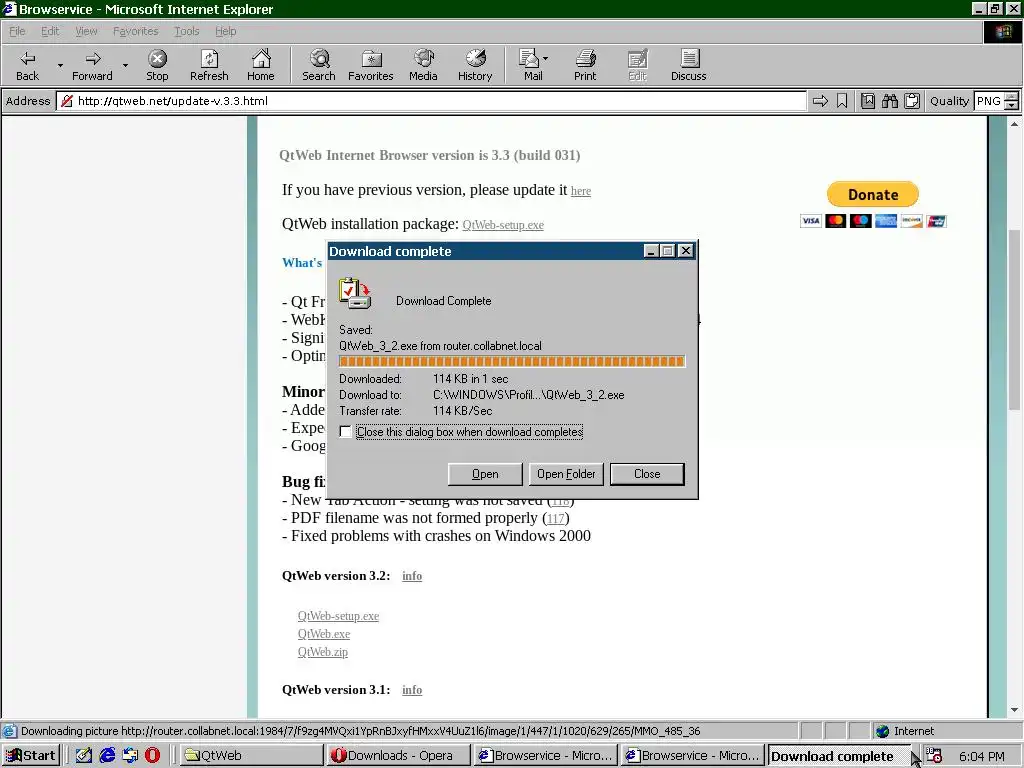This screenshot has width=1024, height=768.
Task: Click the 6:04 PM clock
Action: click(982, 756)
